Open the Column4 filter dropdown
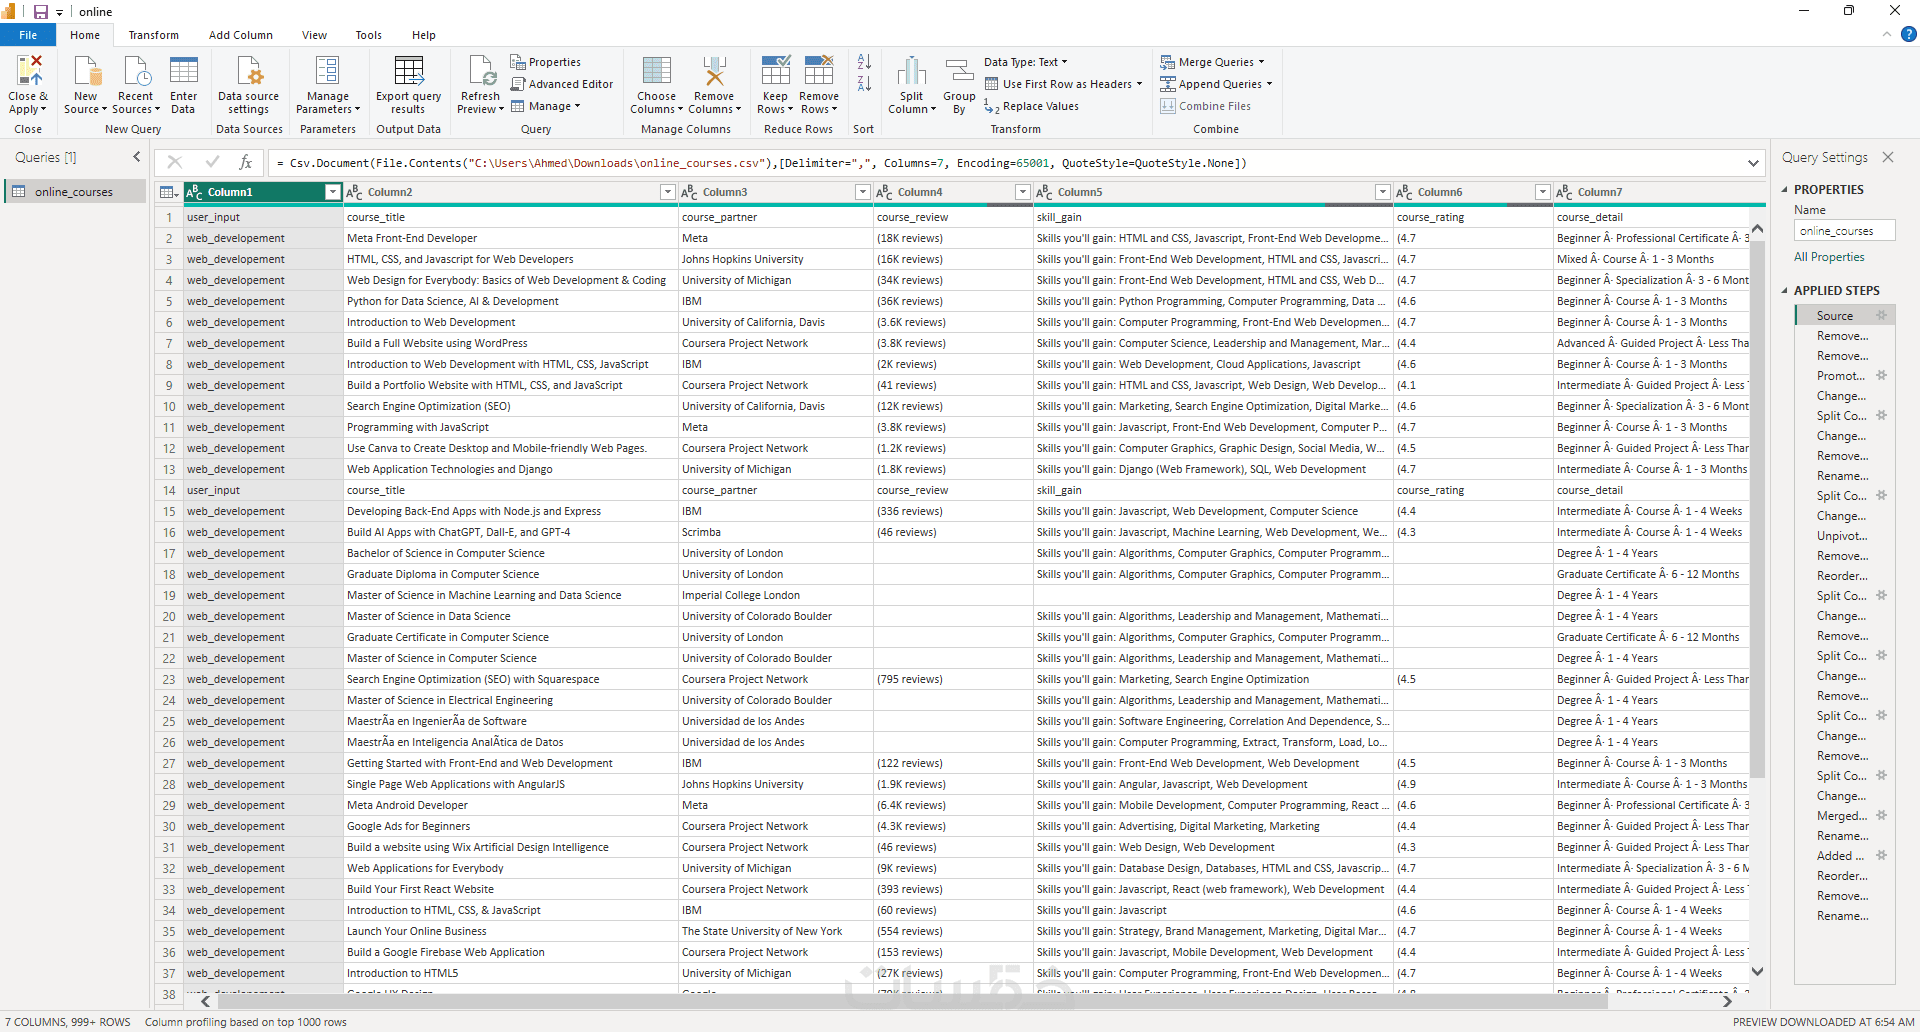Screen dimensions: 1920x1032 pos(1023,192)
